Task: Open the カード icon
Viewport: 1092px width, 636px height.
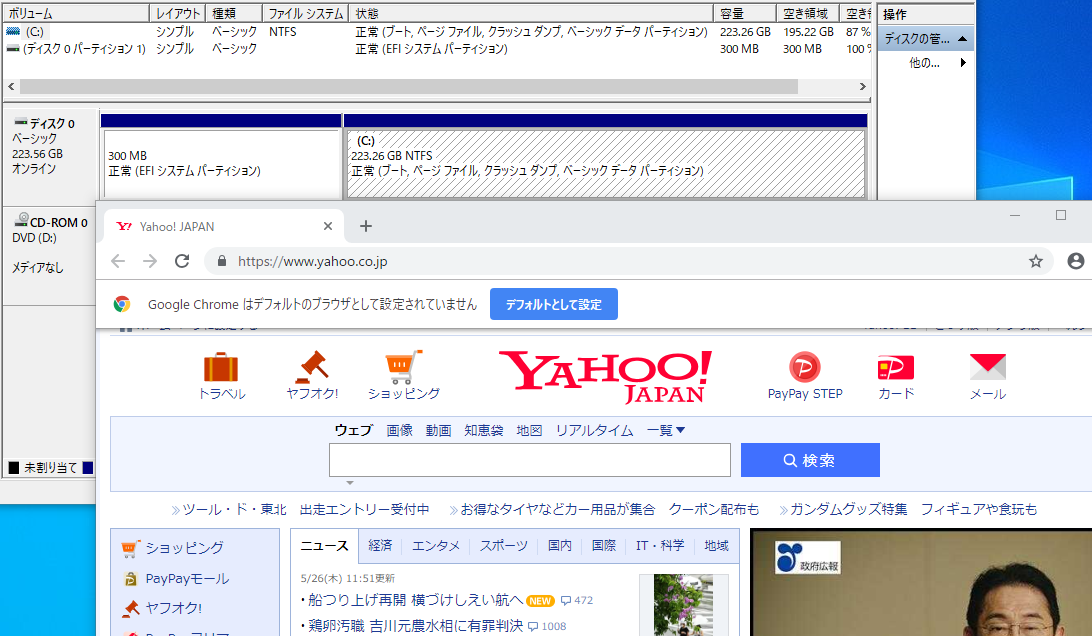Action: 896,367
